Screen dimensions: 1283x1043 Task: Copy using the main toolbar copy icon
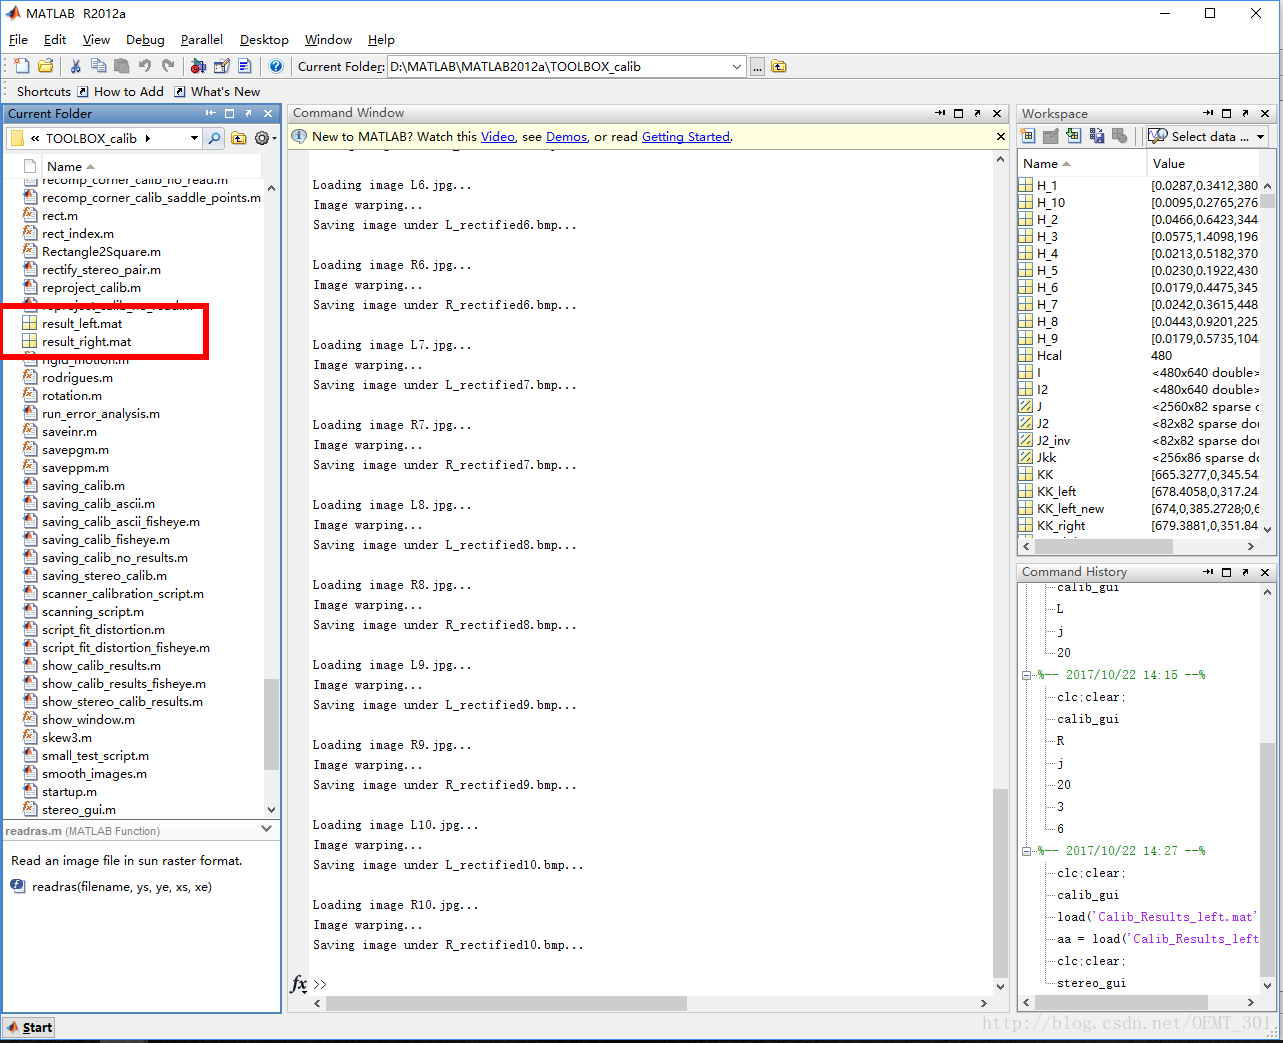[98, 66]
